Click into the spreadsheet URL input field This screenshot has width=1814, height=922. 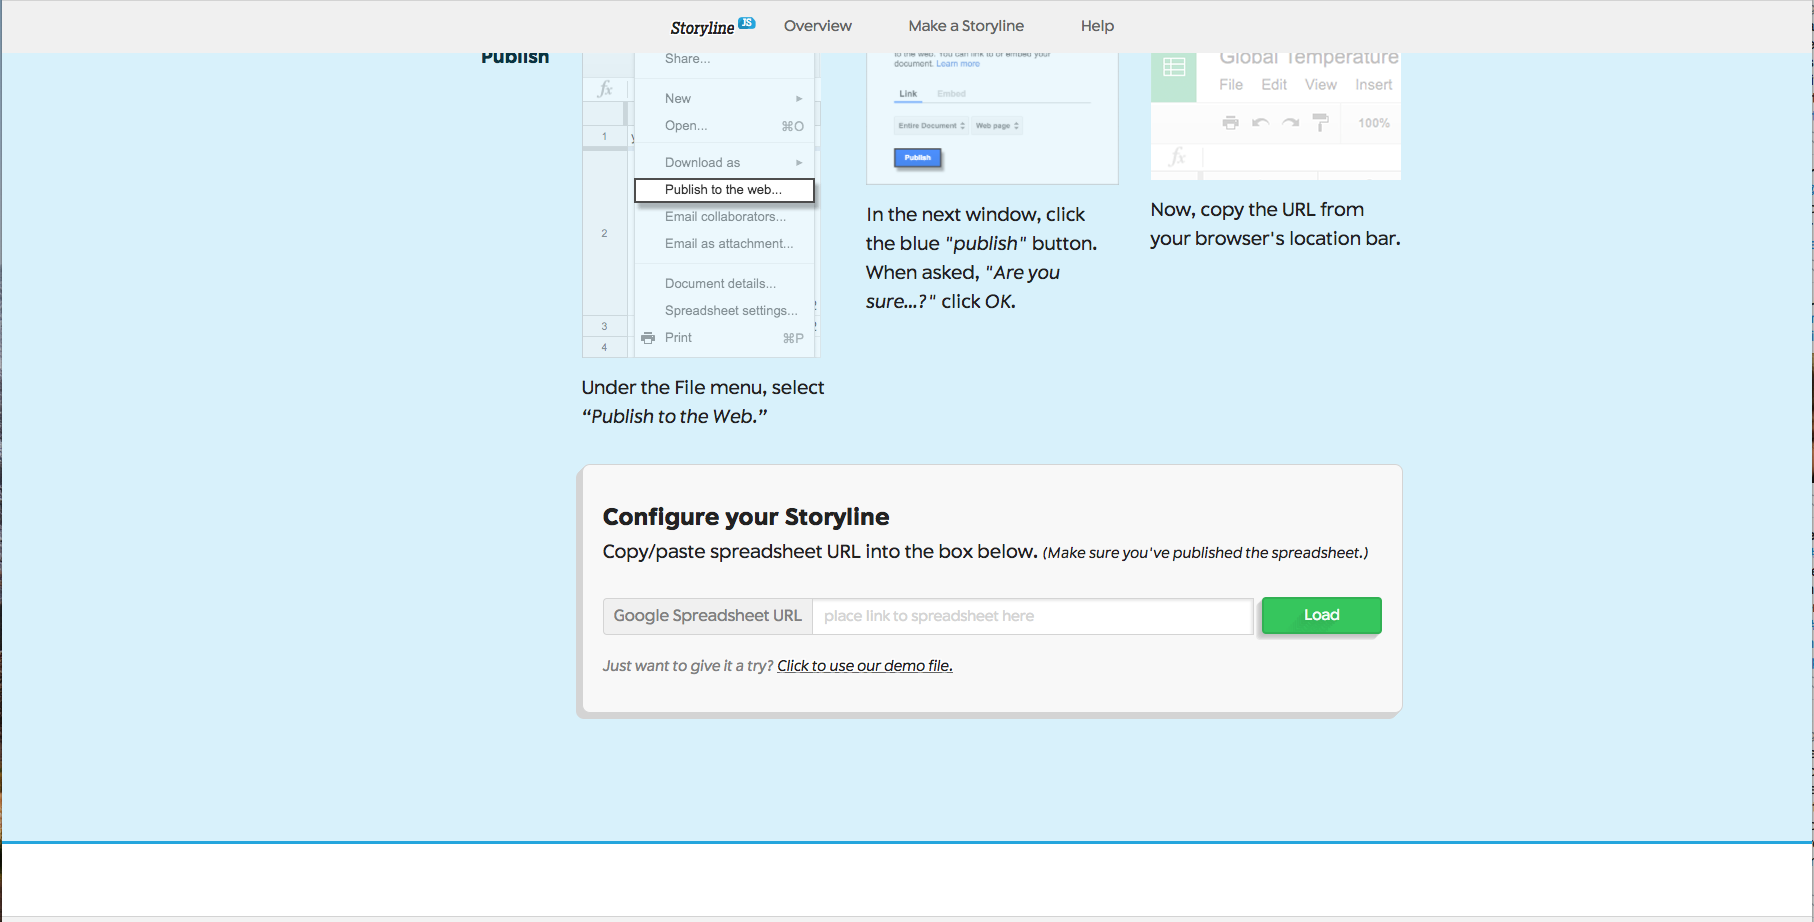(x=1032, y=616)
